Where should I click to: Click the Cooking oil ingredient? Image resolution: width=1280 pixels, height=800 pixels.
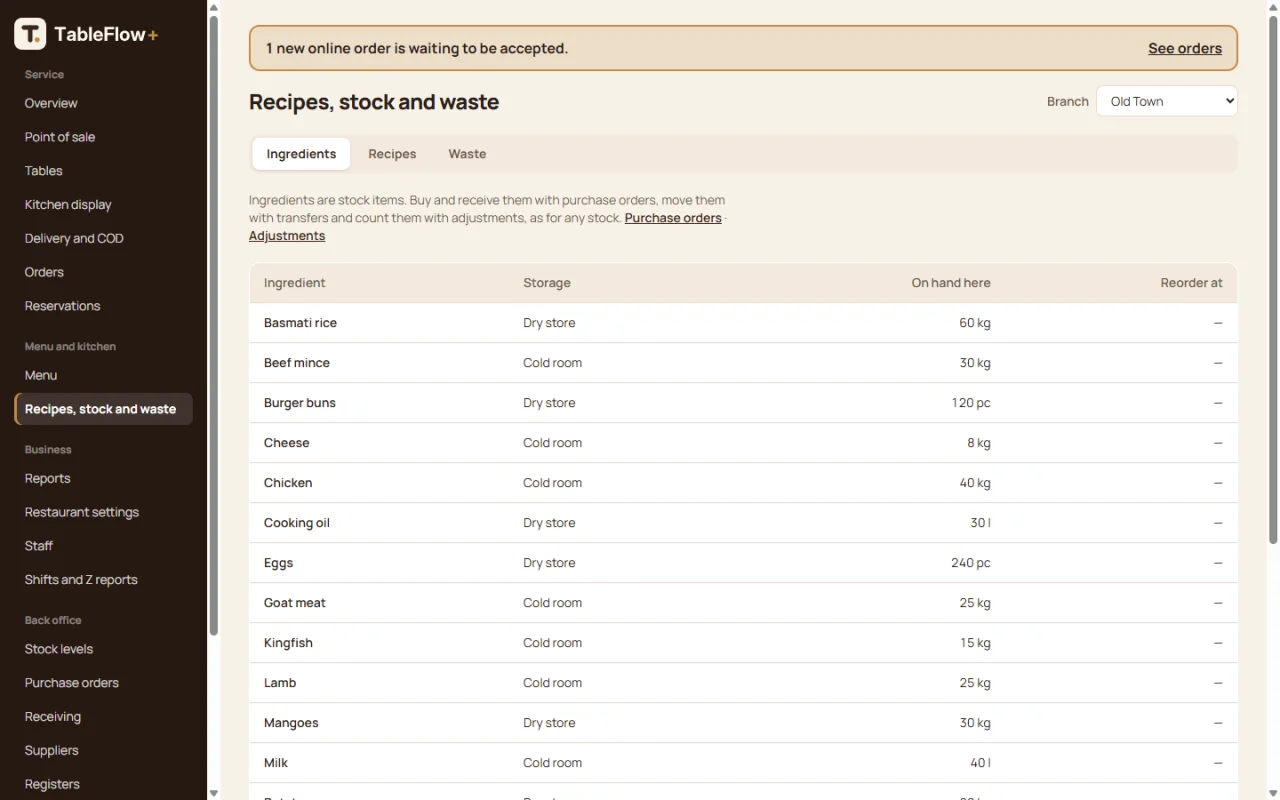click(297, 523)
